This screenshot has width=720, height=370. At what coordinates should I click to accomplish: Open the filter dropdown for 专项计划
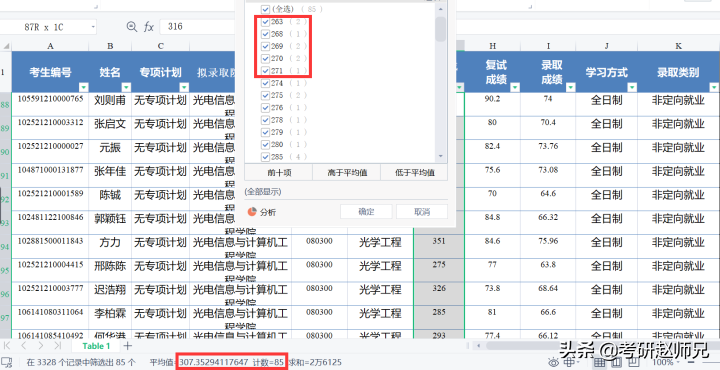click(184, 87)
